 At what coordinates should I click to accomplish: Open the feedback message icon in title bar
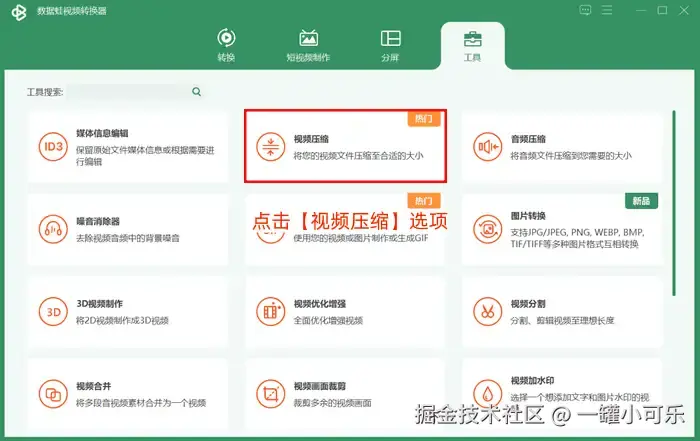pos(585,10)
